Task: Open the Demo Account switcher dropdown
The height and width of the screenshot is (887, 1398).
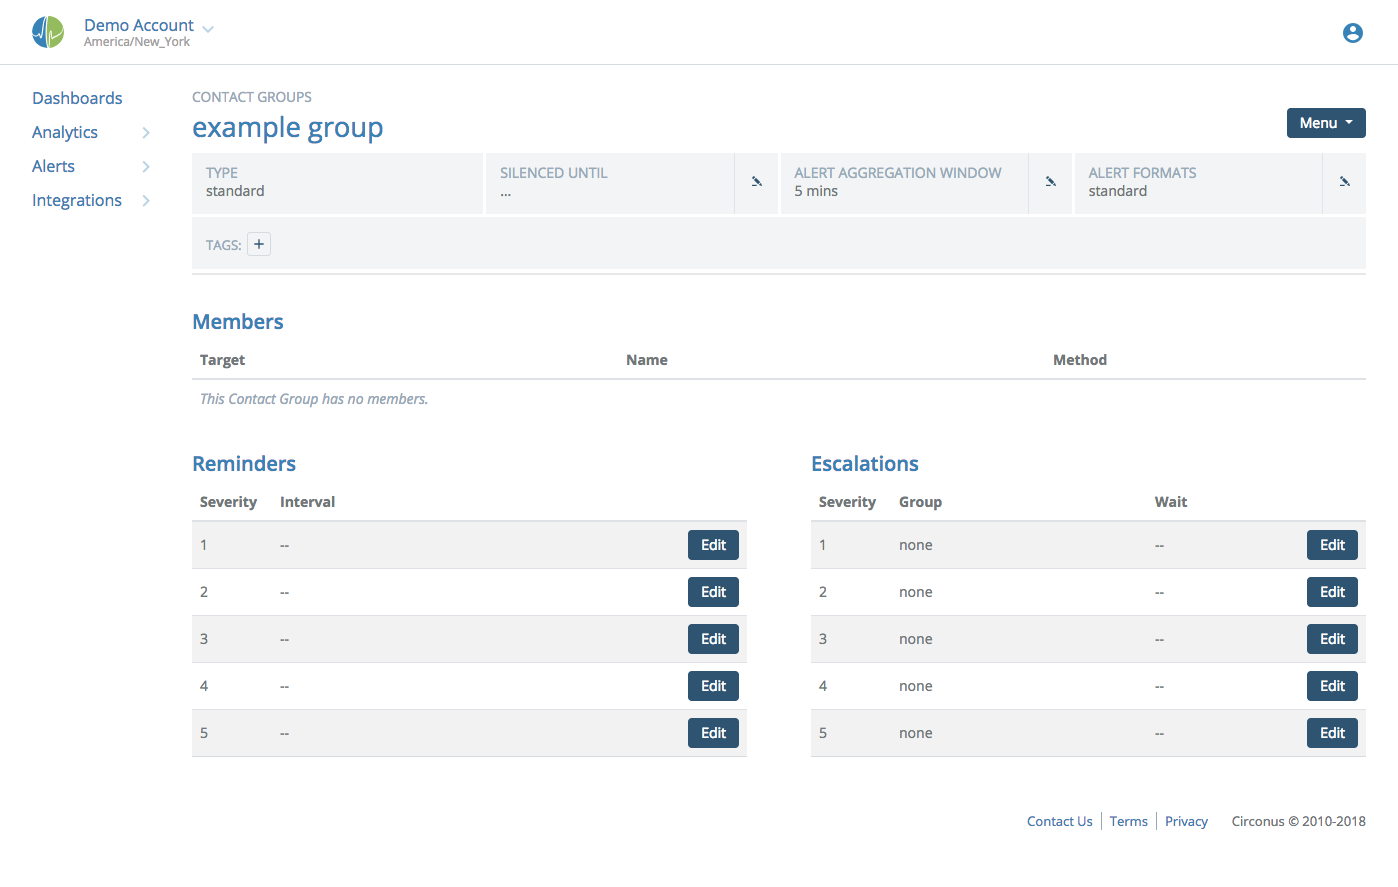Action: [x=207, y=26]
